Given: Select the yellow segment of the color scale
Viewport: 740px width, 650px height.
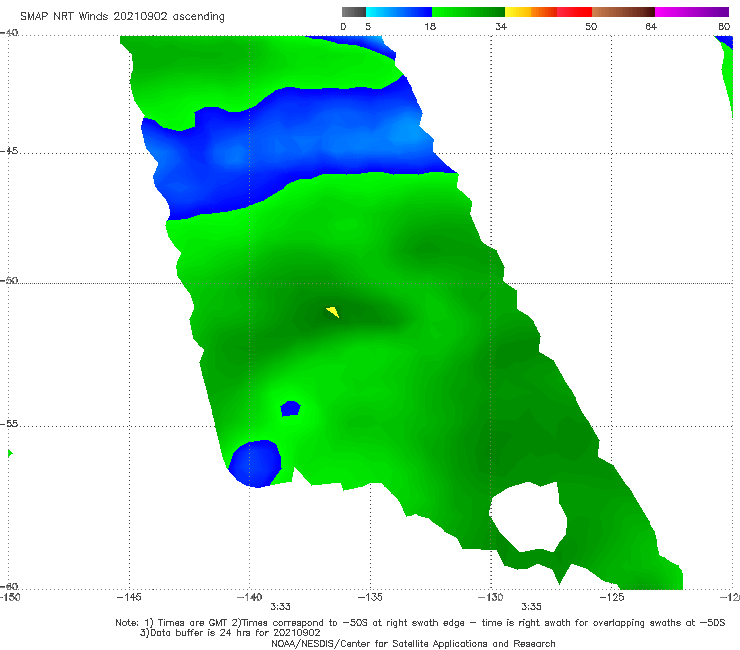Looking at the screenshot, I should [x=518, y=12].
